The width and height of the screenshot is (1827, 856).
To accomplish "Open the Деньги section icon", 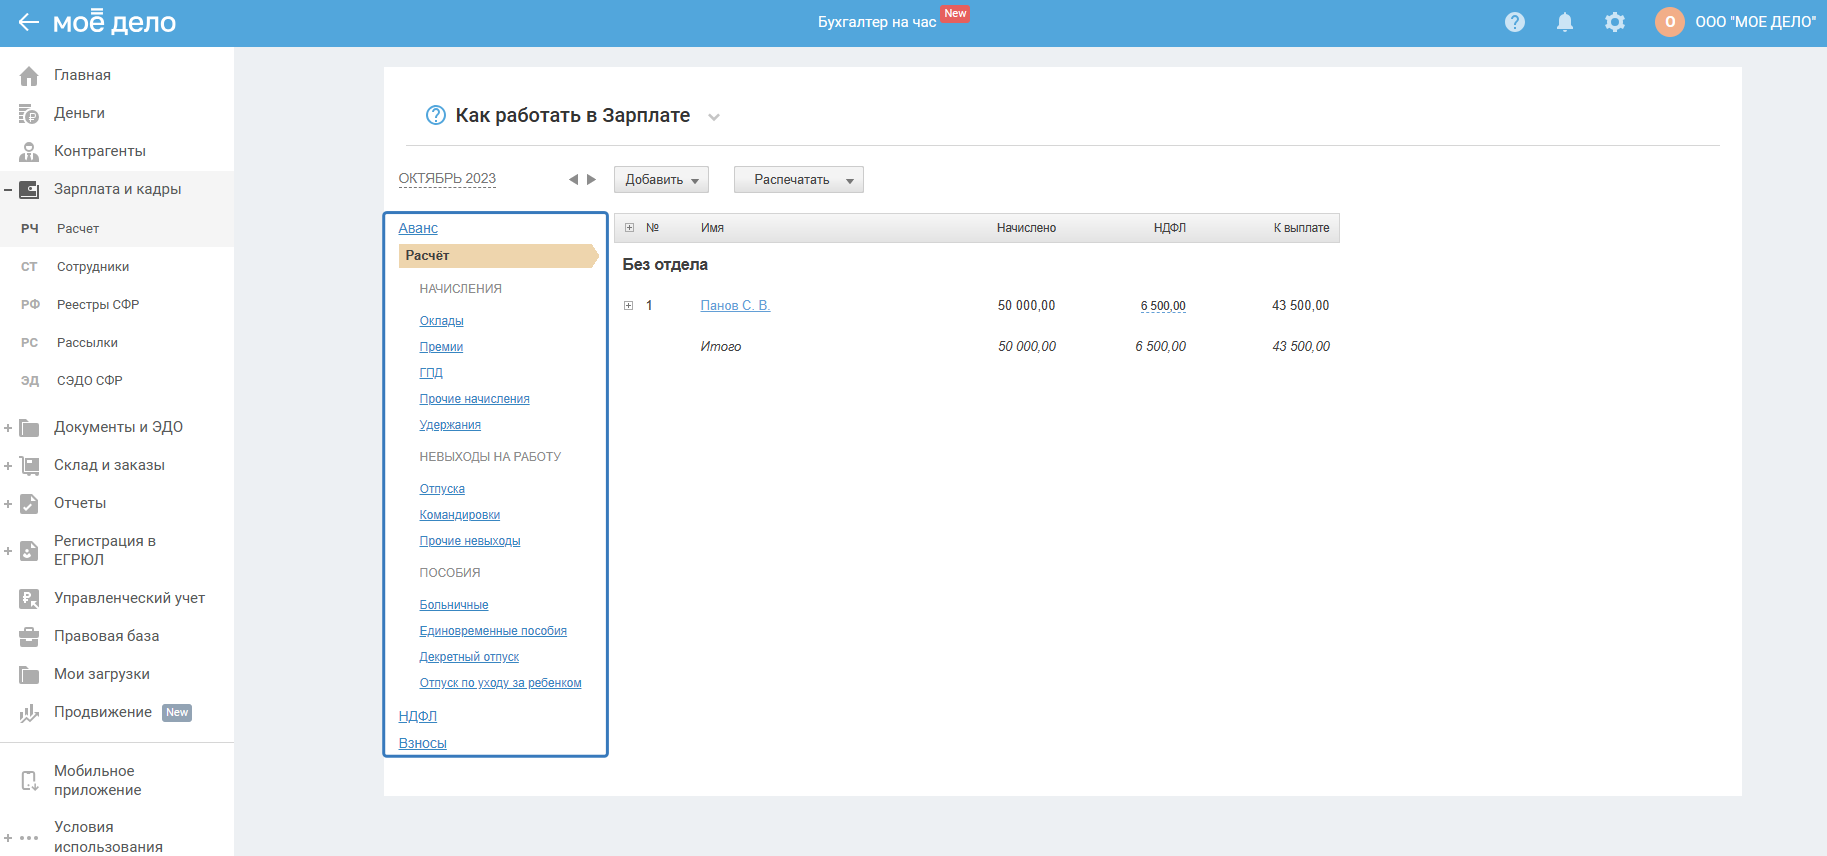I will pyautogui.click(x=29, y=114).
